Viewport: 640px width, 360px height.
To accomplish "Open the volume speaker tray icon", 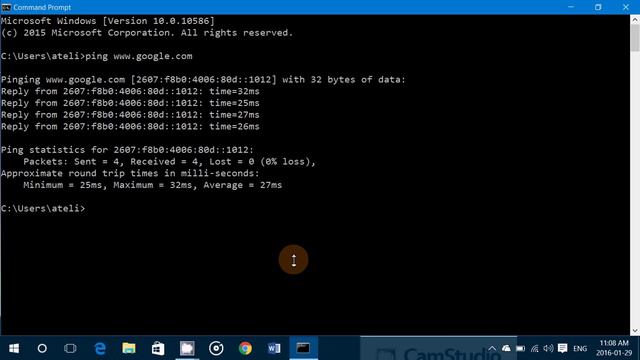I will [x=548, y=349].
